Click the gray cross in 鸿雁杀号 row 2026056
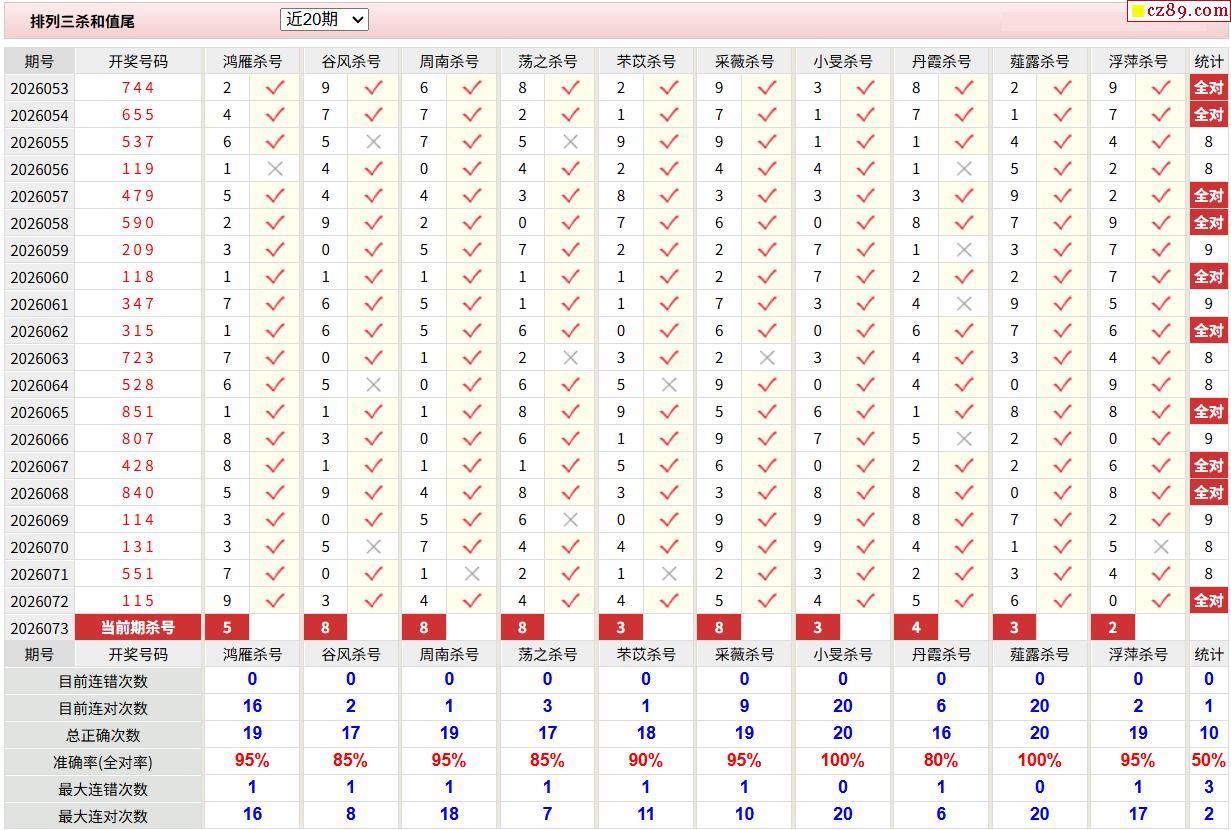The height and width of the screenshot is (830, 1231). pyautogui.click(x=275, y=169)
